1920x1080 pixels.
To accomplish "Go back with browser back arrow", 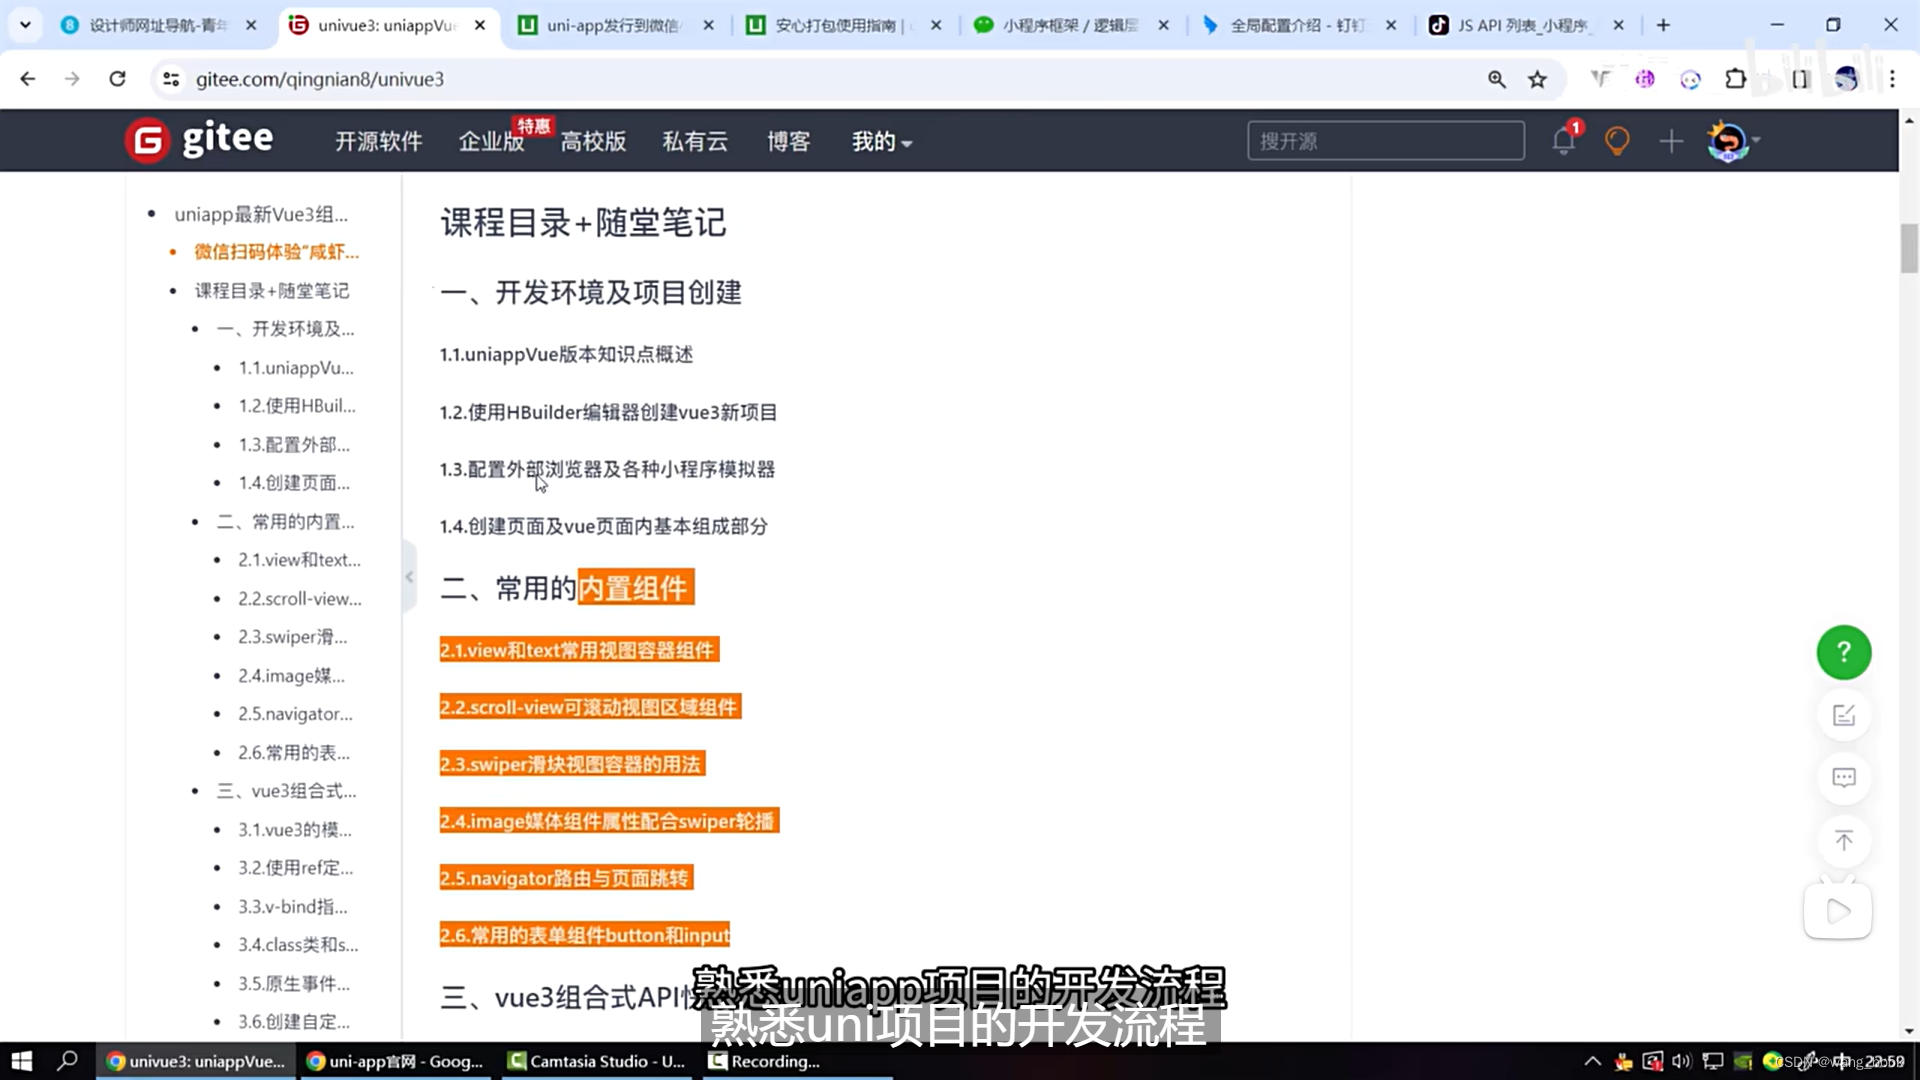I will [28, 79].
